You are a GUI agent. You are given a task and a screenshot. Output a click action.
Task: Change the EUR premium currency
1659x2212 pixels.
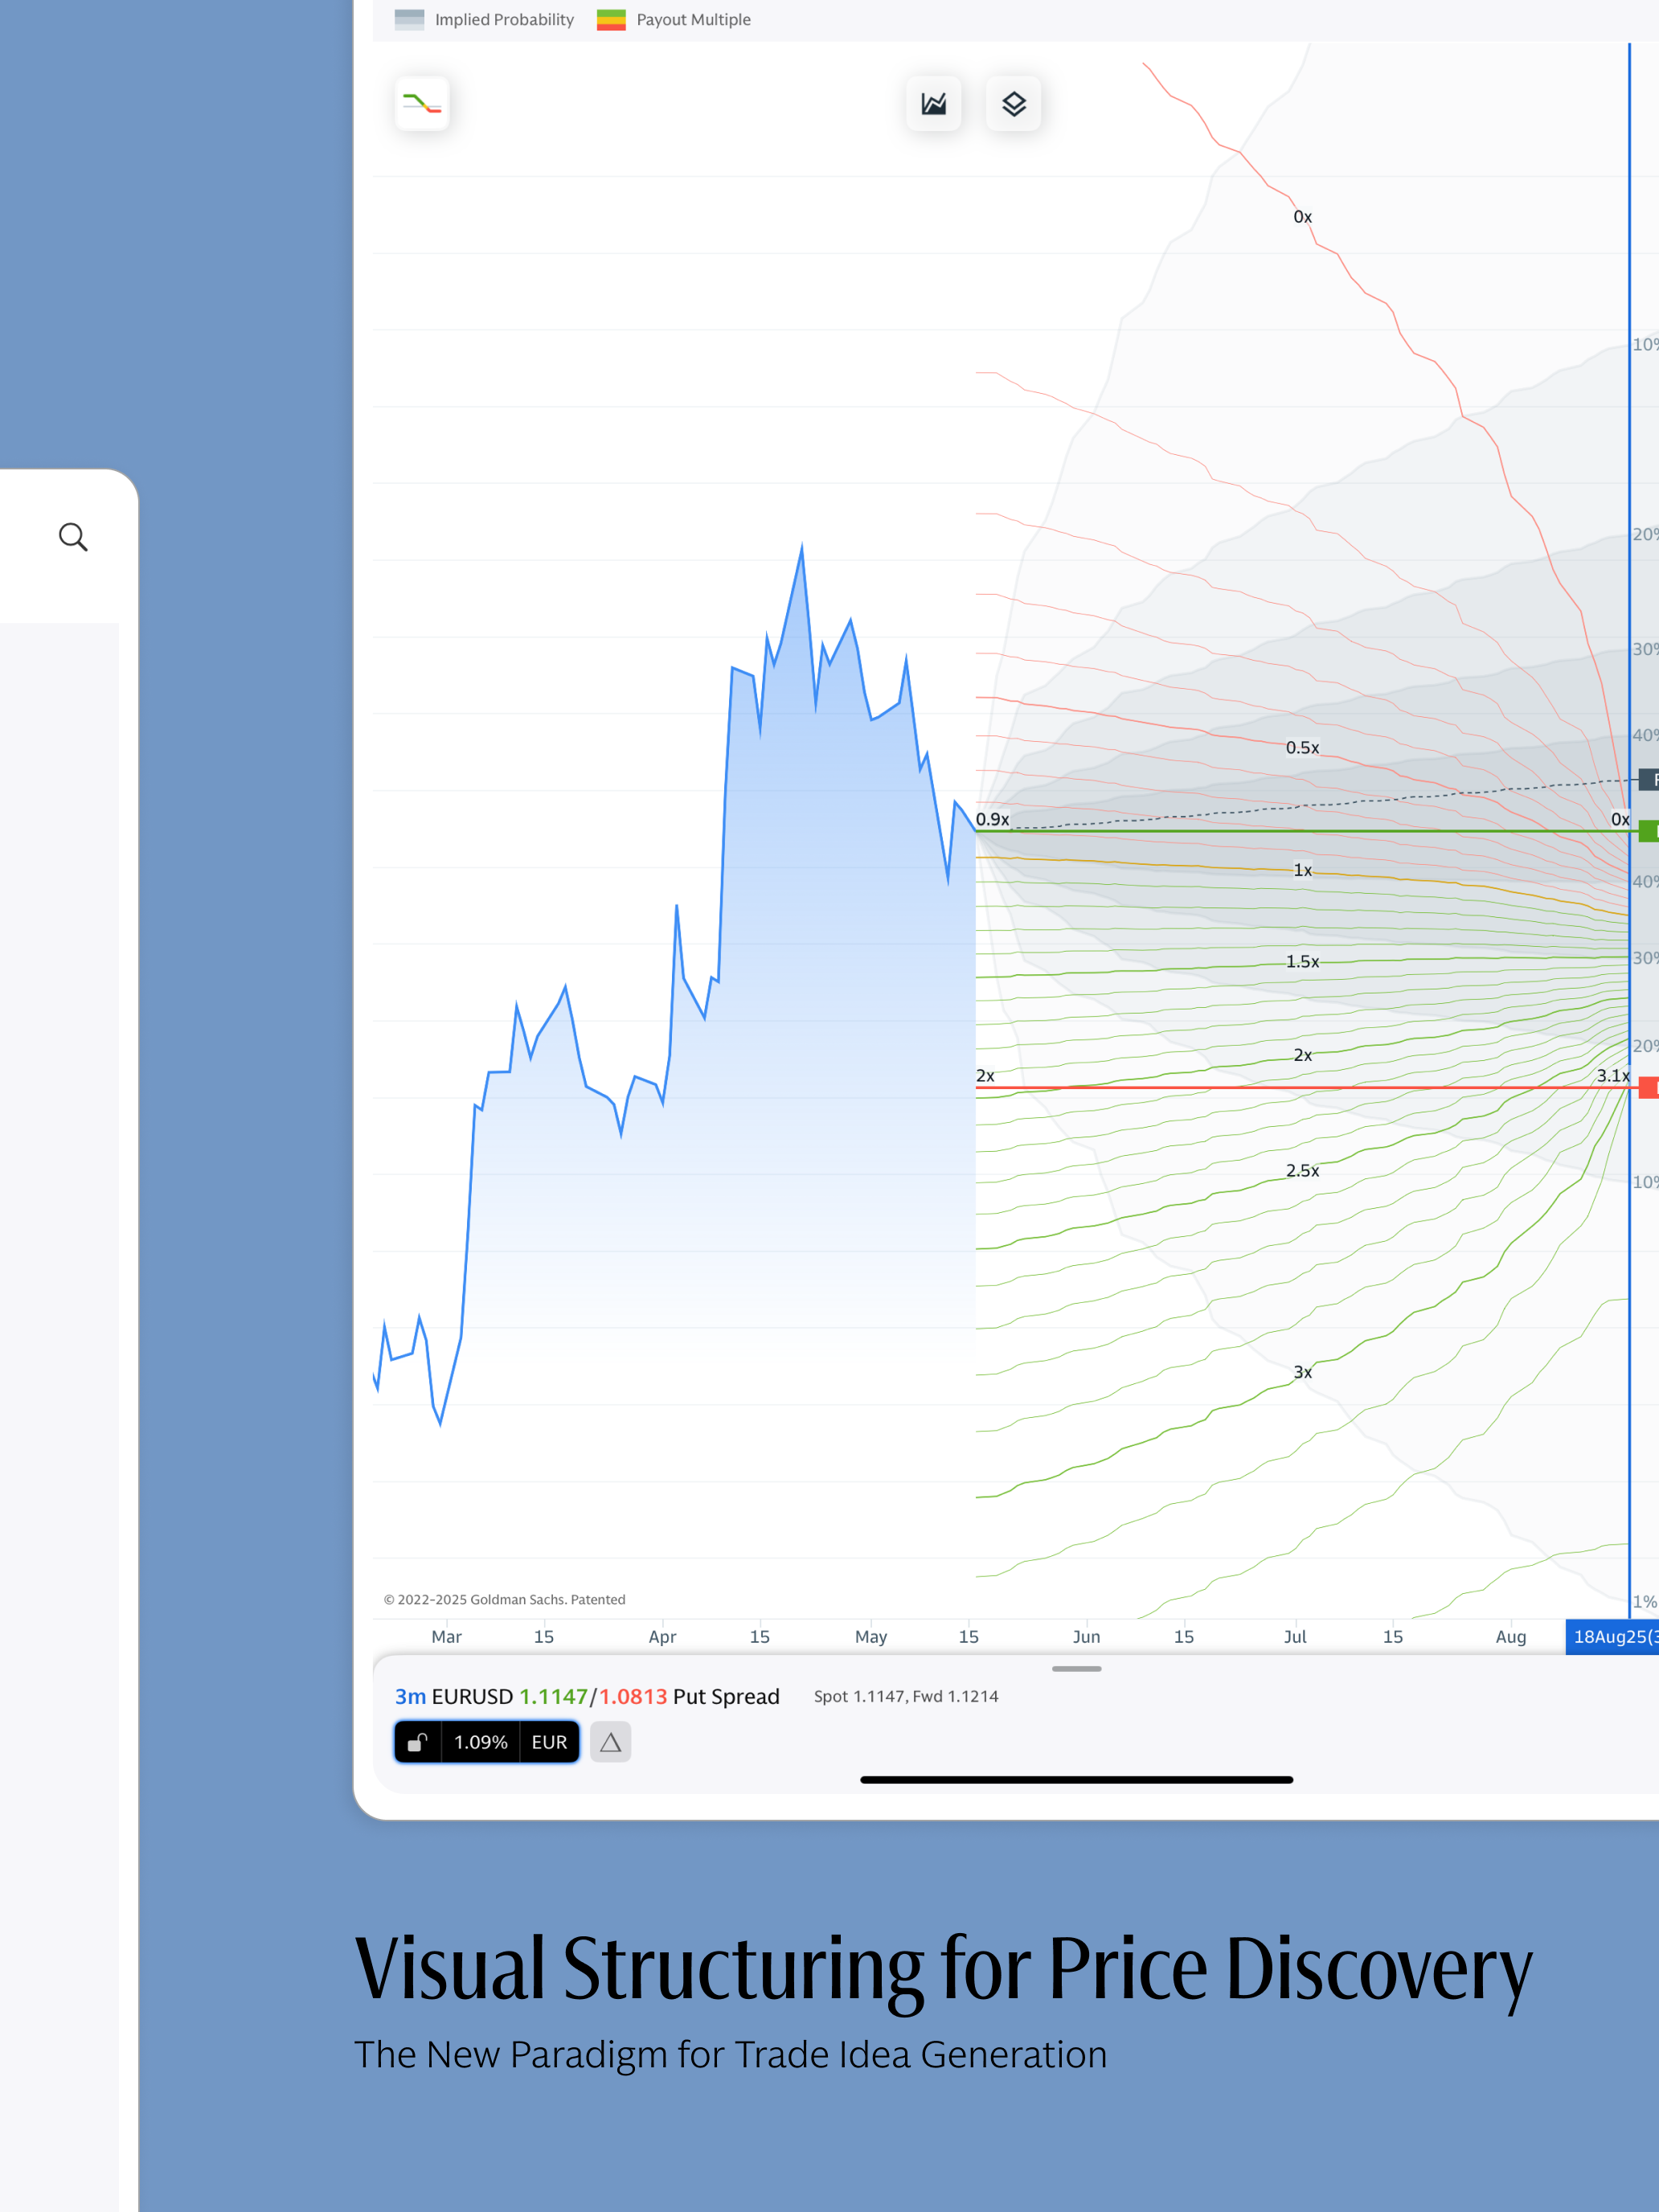pos(549,1742)
